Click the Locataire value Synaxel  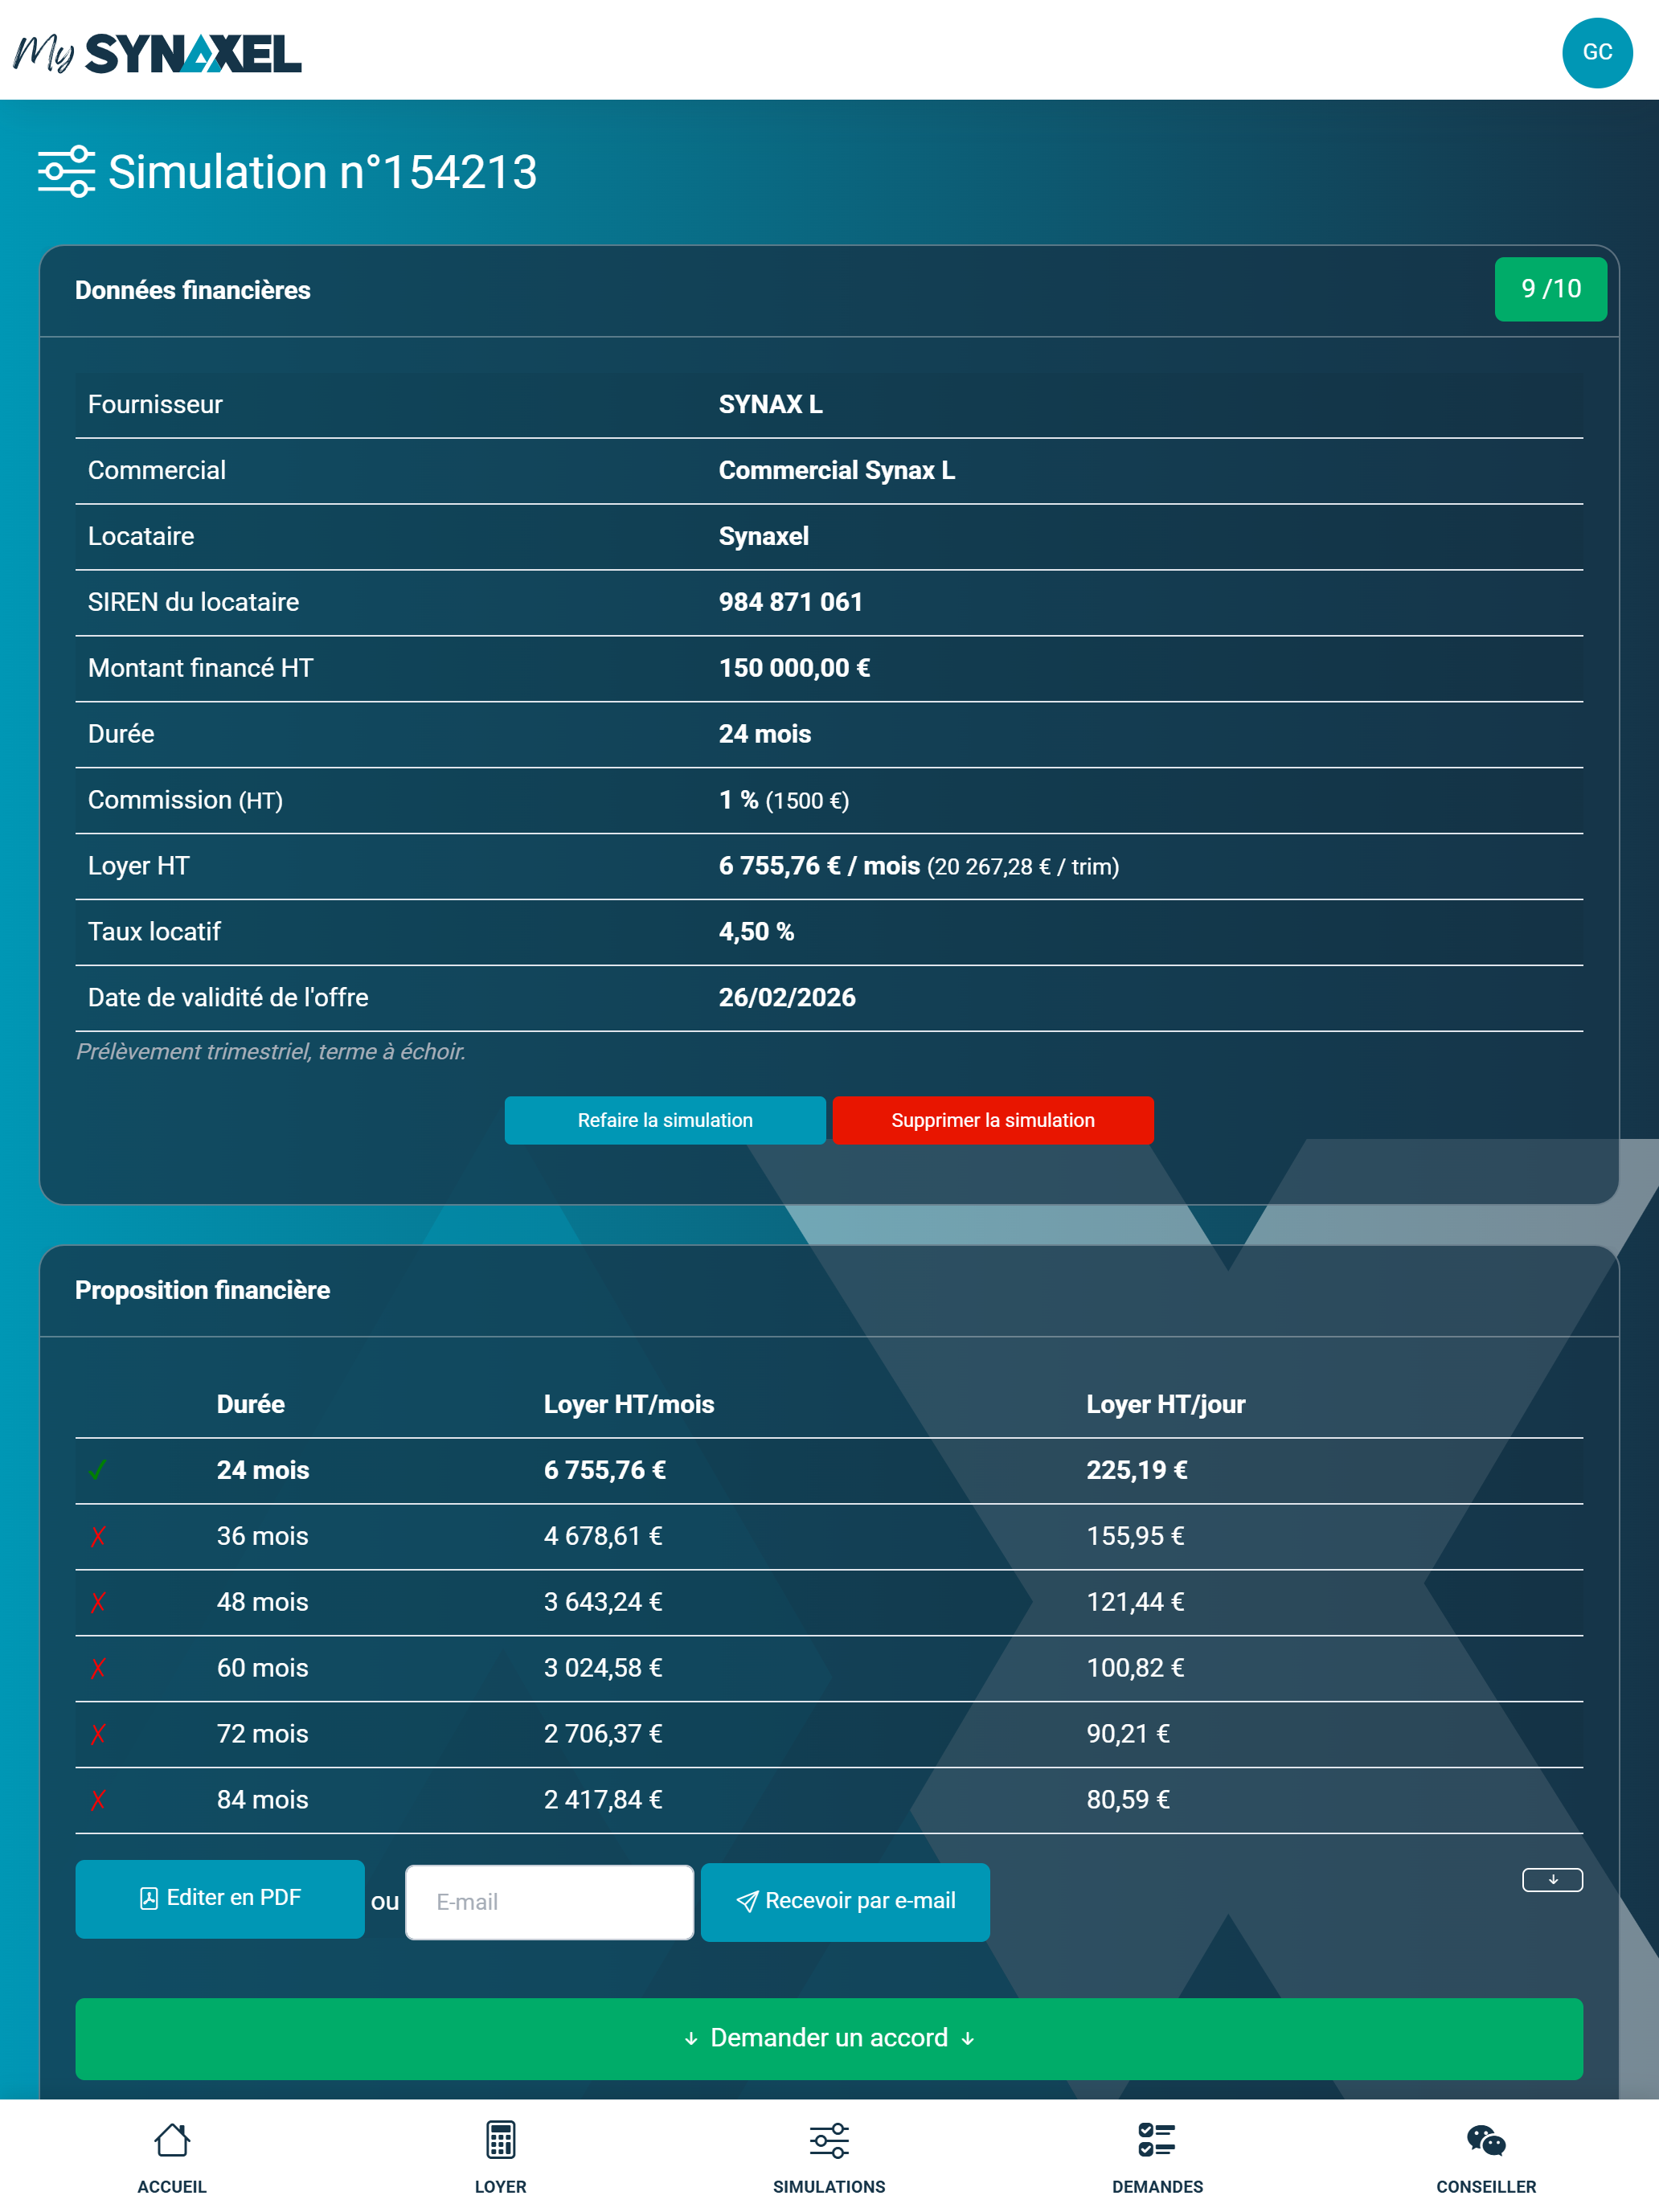(763, 536)
